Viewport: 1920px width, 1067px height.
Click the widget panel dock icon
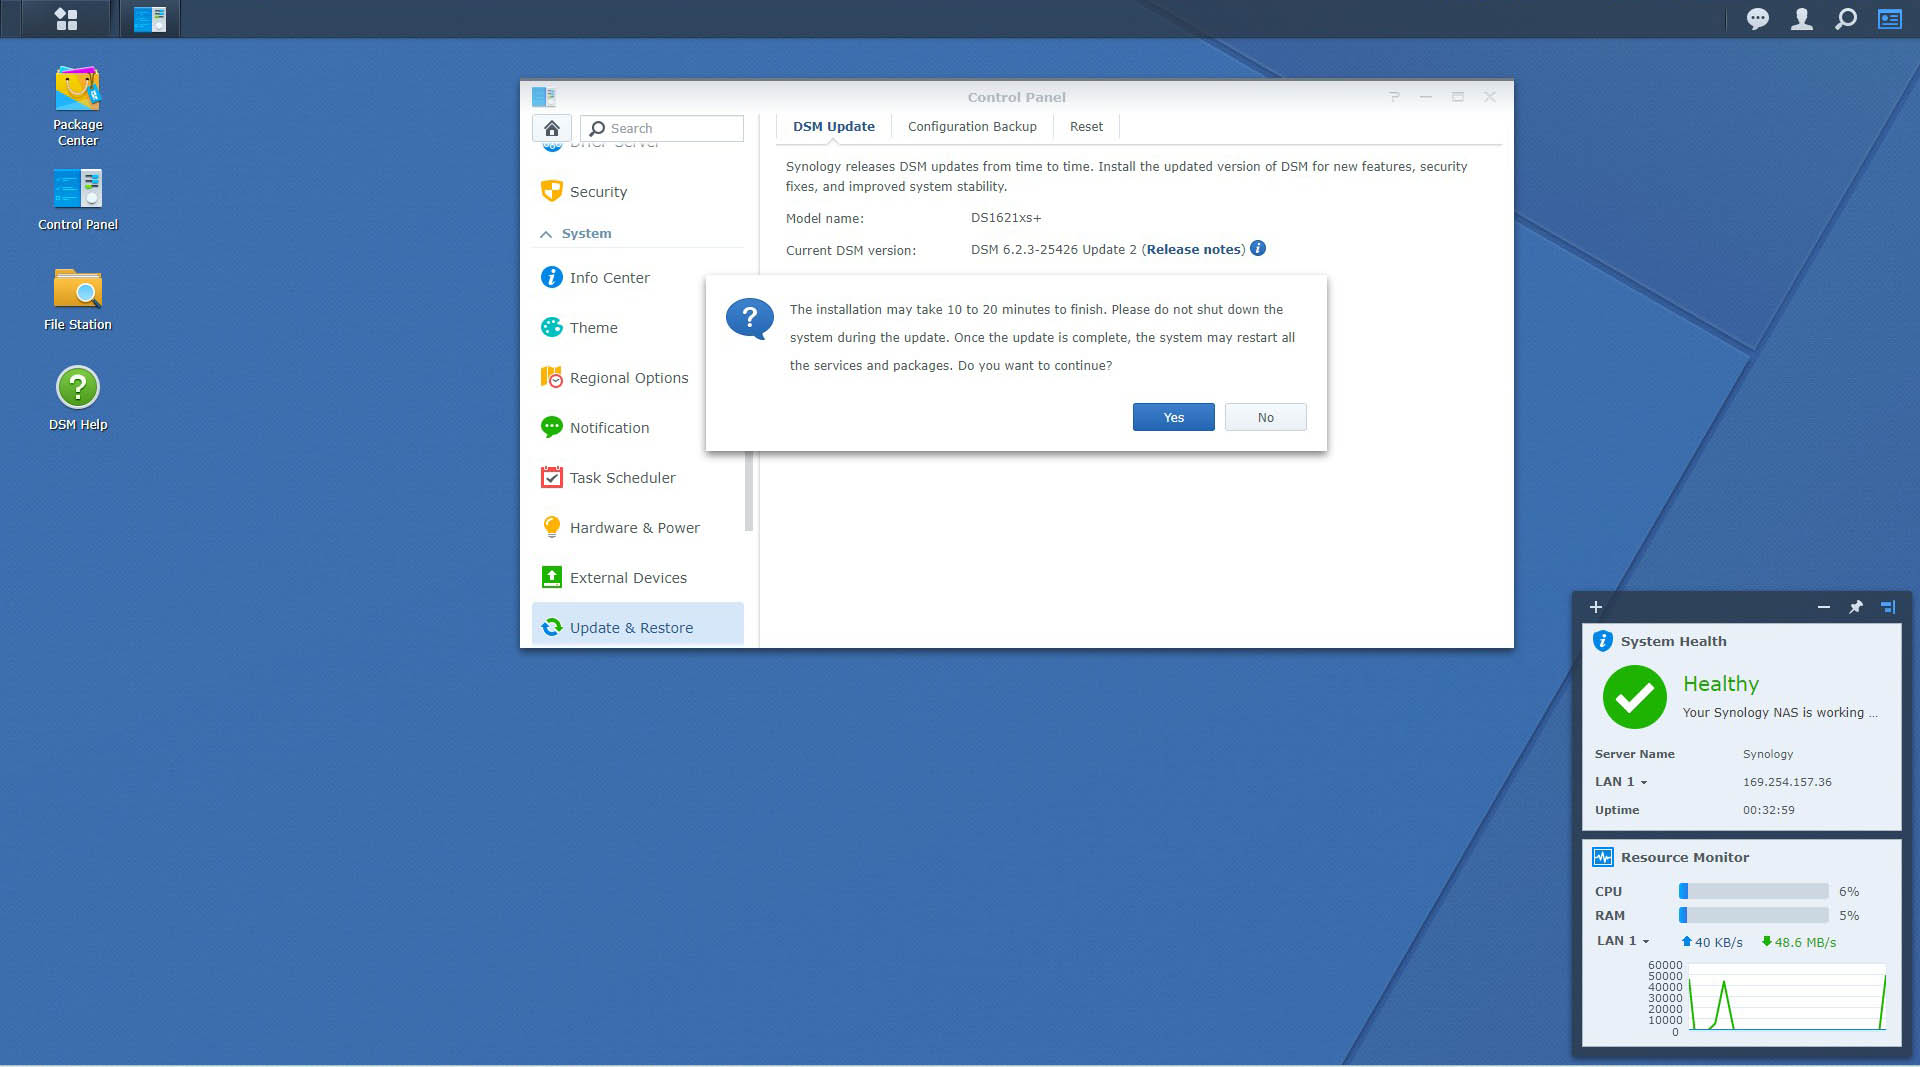(1888, 607)
